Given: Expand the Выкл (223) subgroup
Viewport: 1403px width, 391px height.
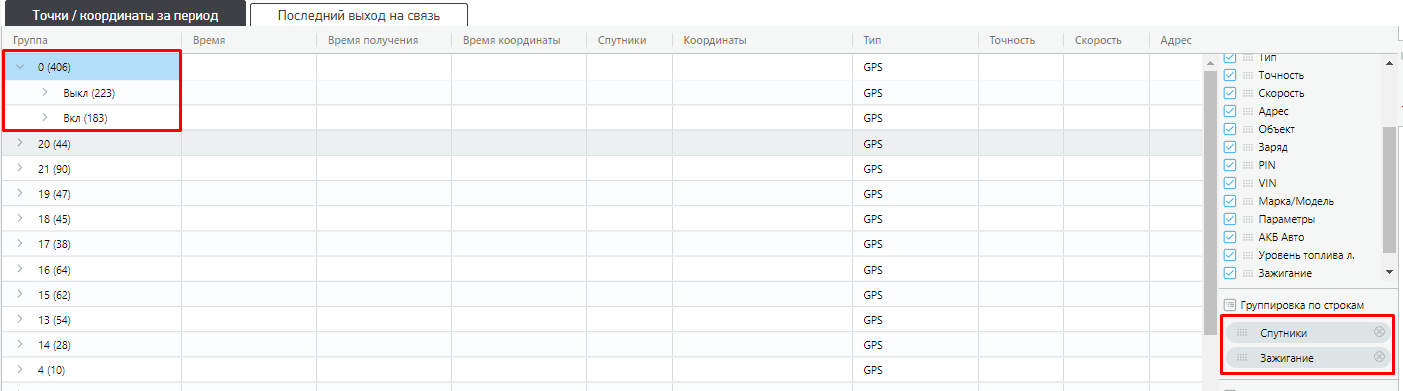Looking at the screenshot, I should pyautogui.click(x=45, y=92).
